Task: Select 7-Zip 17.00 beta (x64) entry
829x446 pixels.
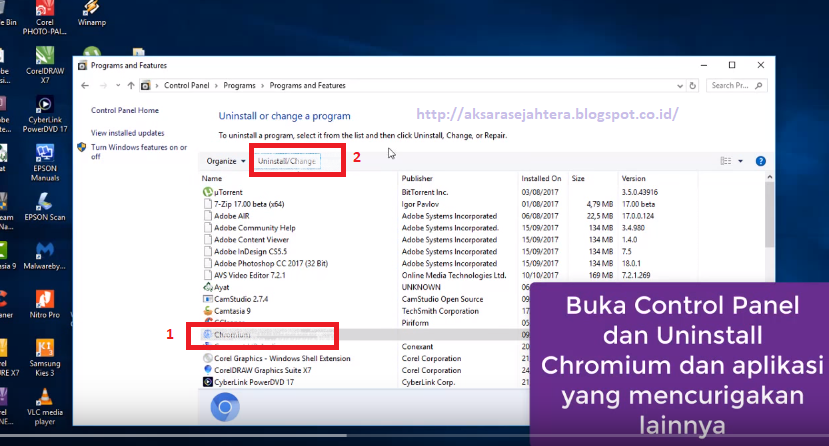Action: click(244, 204)
